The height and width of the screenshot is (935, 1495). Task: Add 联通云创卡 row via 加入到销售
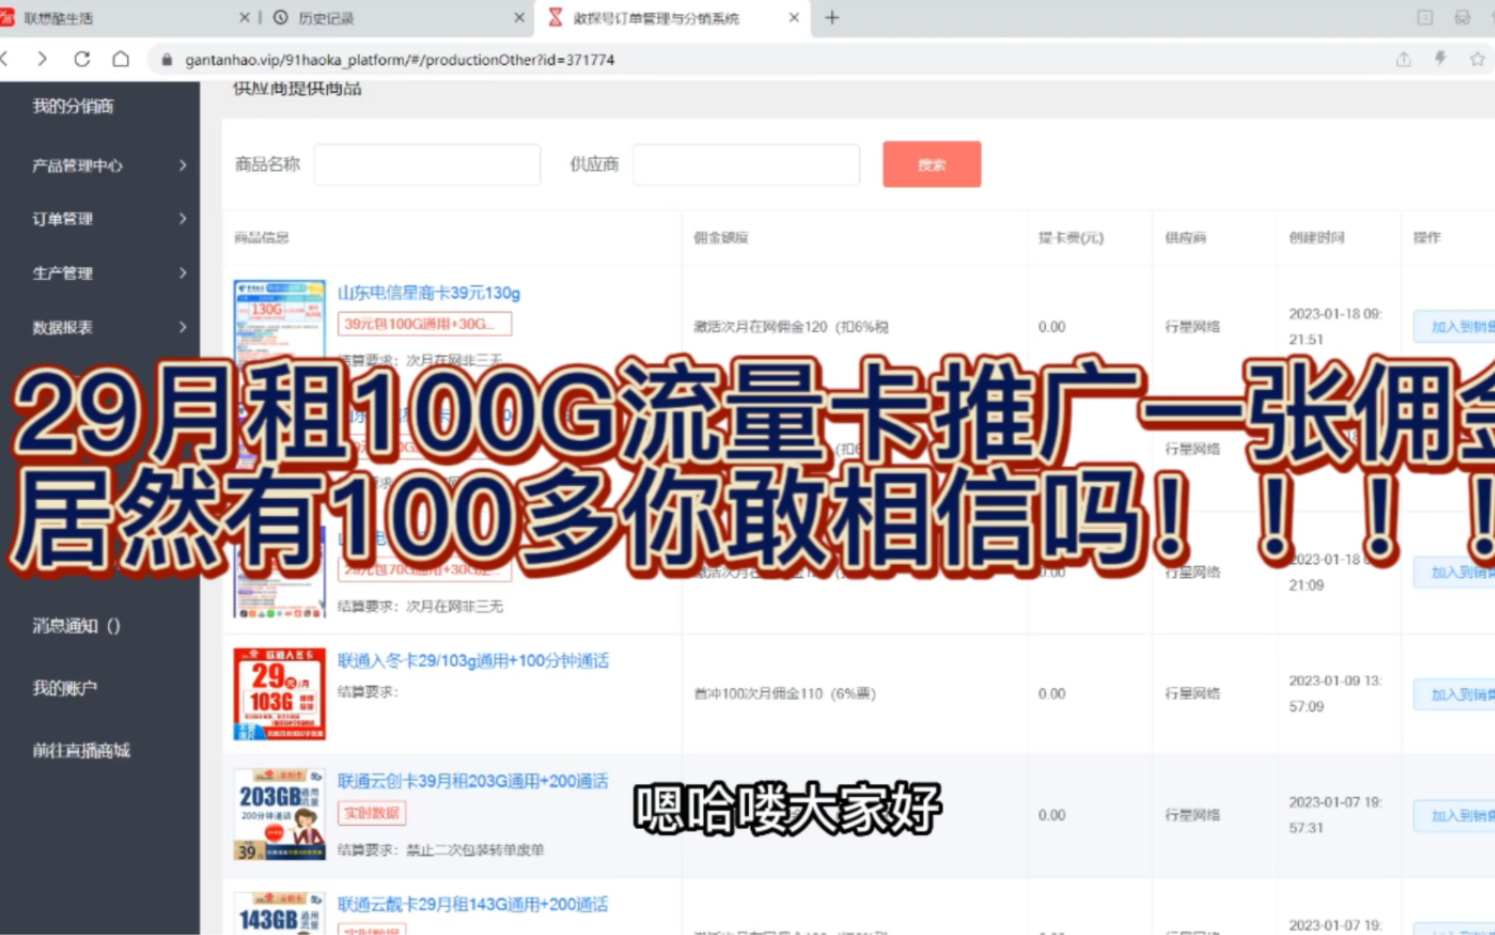1454,816
